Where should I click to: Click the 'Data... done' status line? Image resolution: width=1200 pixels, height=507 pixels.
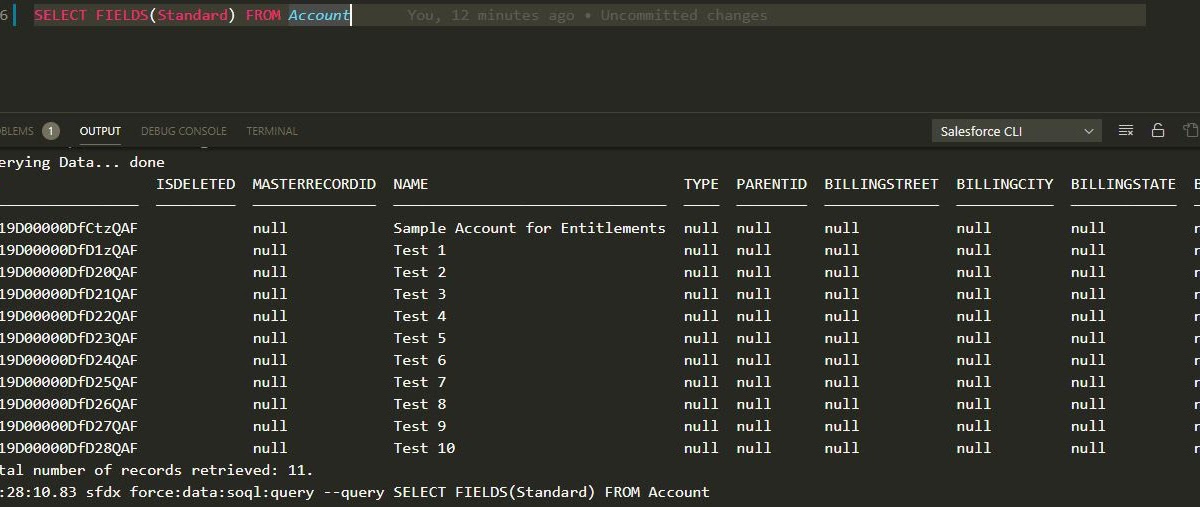point(82,162)
